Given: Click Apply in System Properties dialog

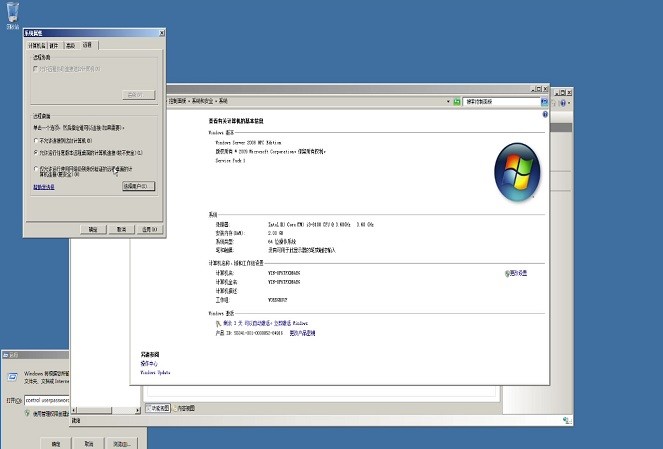Looking at the screenshot, I should [x=149, y=229].
